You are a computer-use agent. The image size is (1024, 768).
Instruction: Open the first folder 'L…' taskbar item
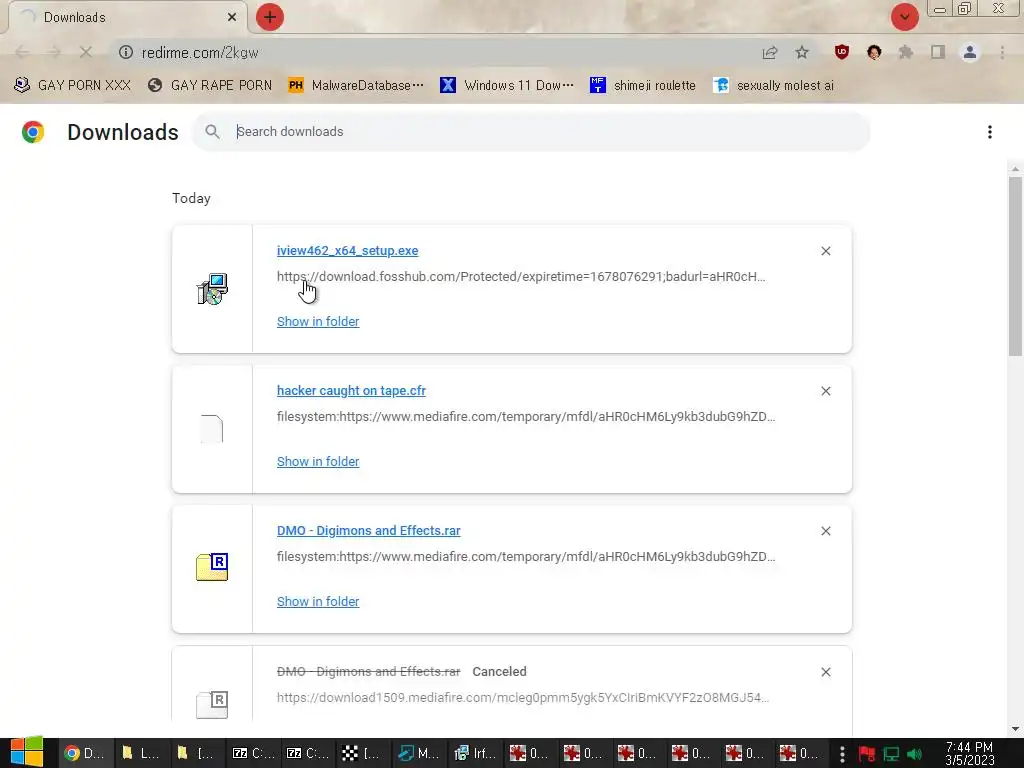(x=140, y=754)
